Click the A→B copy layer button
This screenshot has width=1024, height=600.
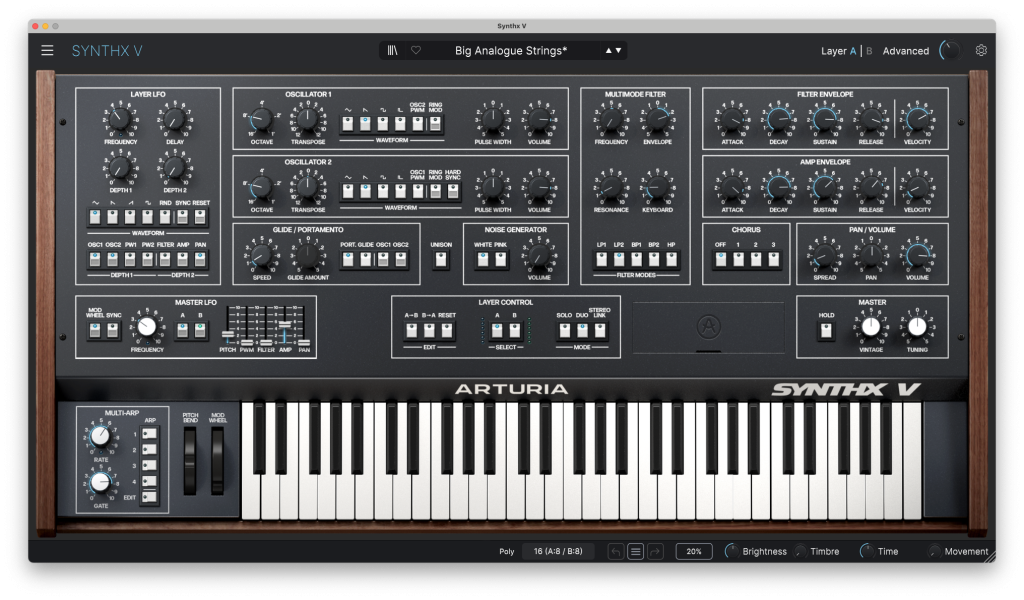(411, 331)
